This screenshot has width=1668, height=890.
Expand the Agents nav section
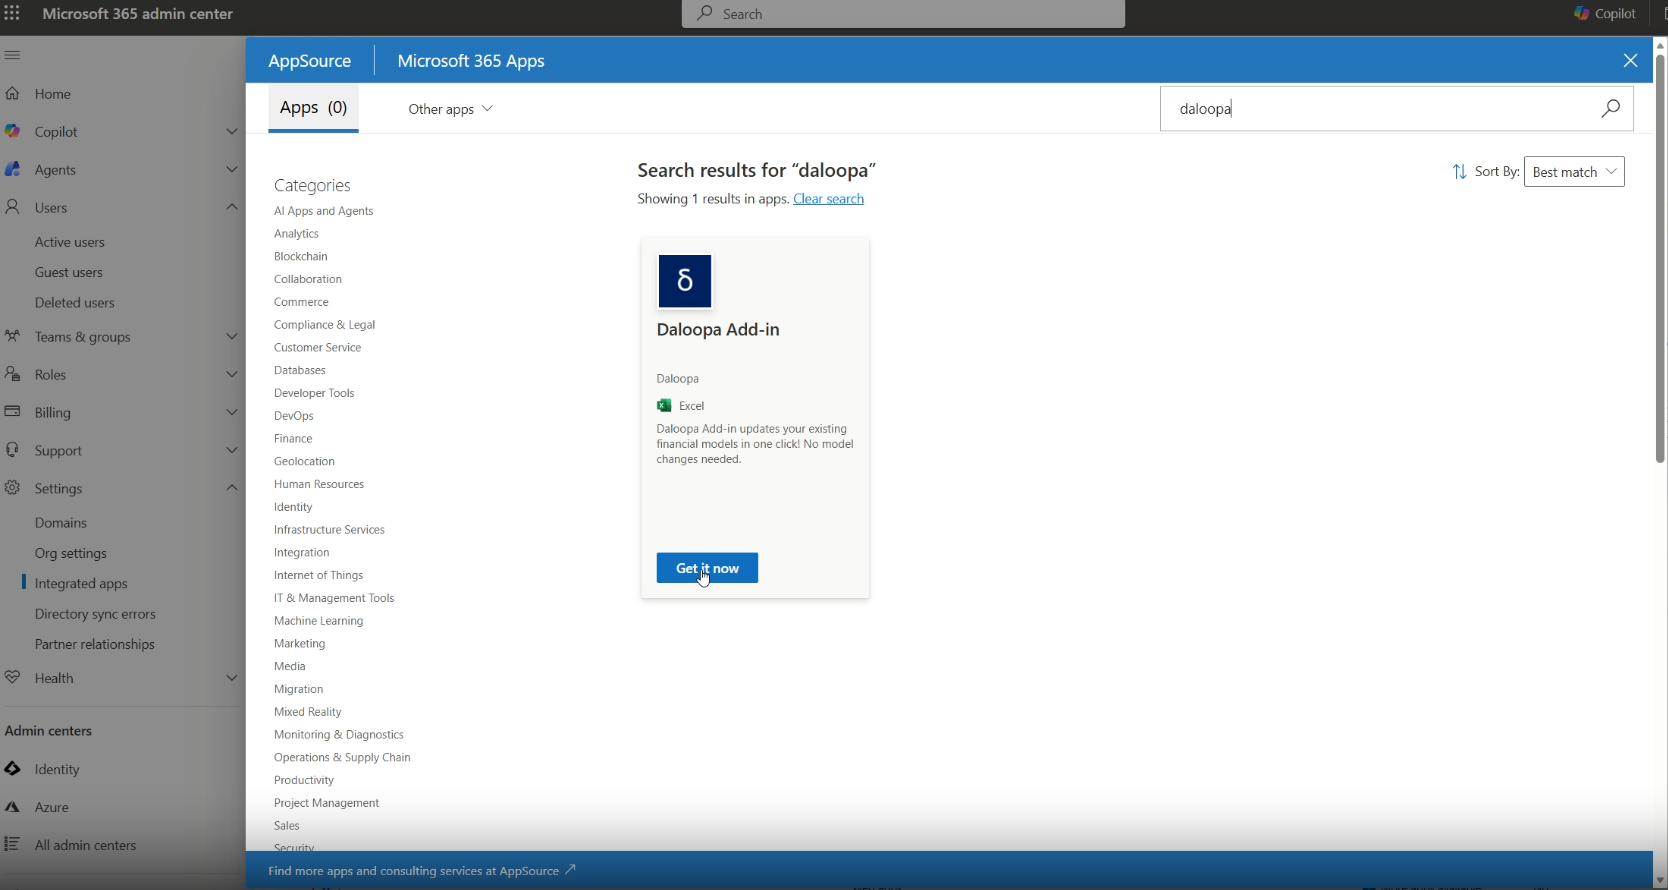tap(232, 169)
